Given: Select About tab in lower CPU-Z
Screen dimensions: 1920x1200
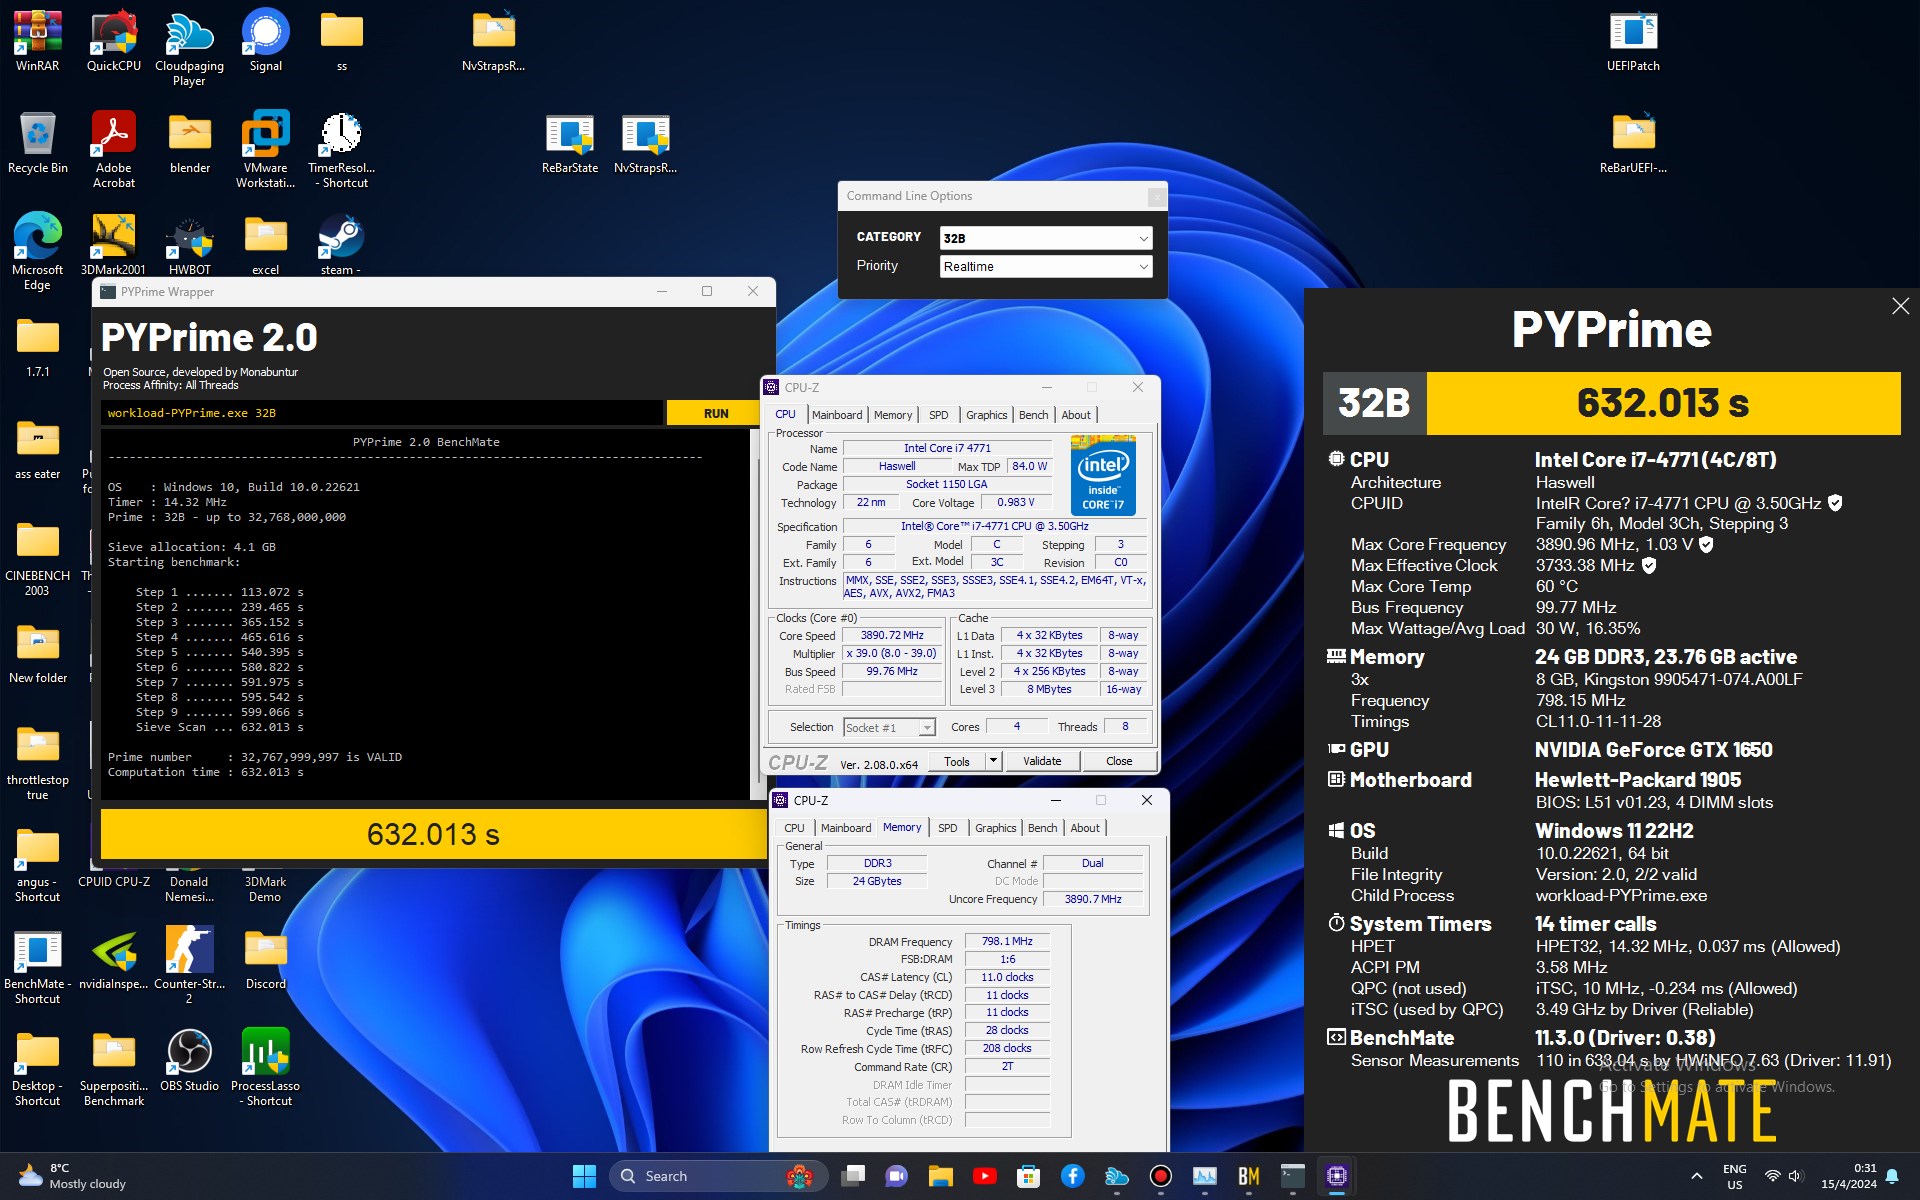Looking at the screenshot, I should (x=1085, y=828).
